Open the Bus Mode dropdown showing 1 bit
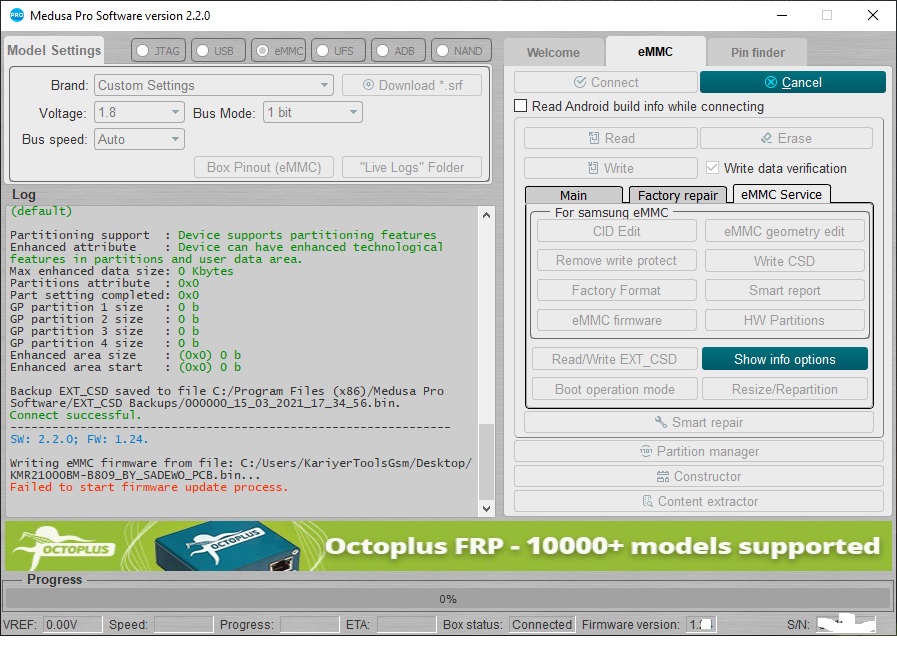 tap(312, 112)
